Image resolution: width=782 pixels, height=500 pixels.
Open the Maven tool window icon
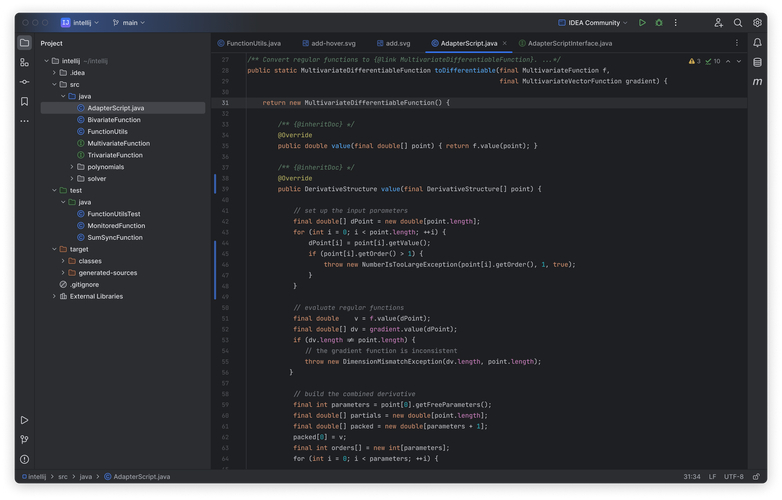click(757, 82)
